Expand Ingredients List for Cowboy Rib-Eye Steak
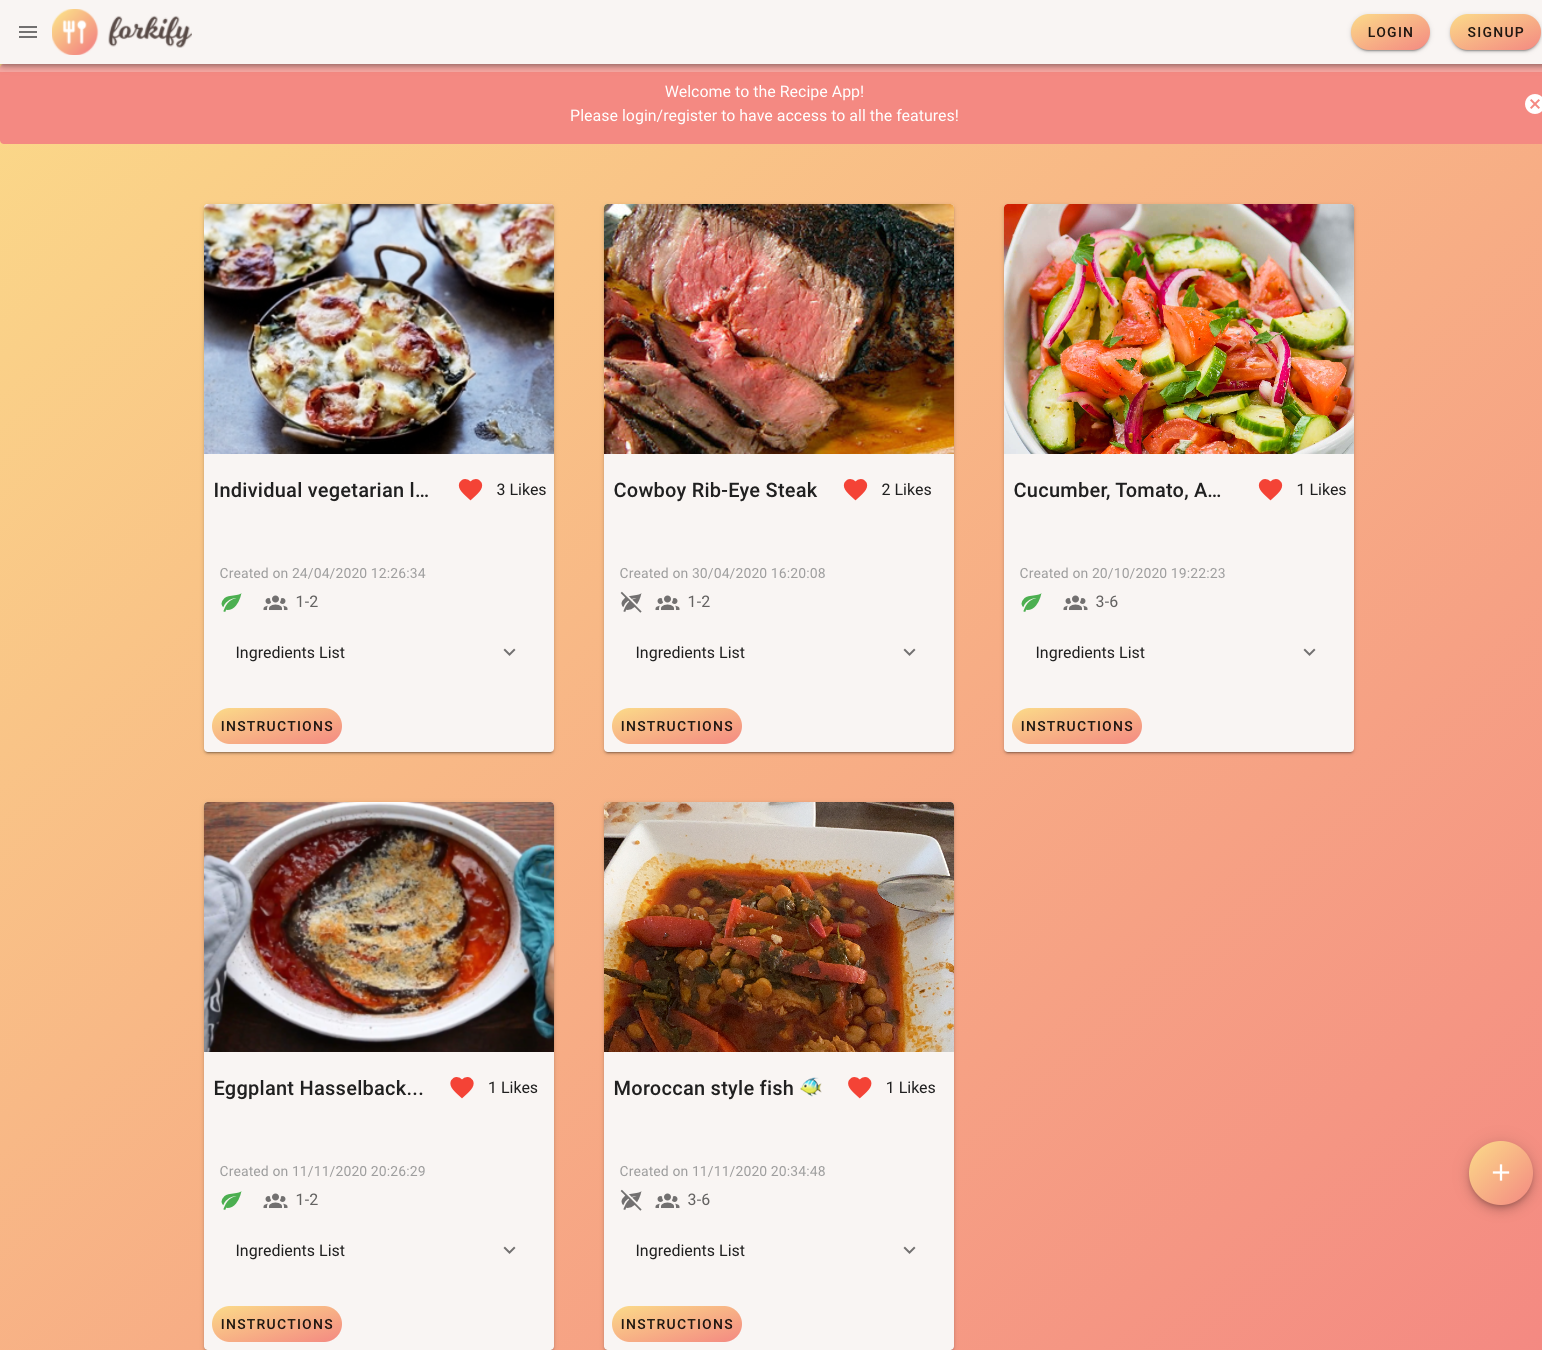The height and width of the screenshot is (1350, 1542). (x=779, y=652)
